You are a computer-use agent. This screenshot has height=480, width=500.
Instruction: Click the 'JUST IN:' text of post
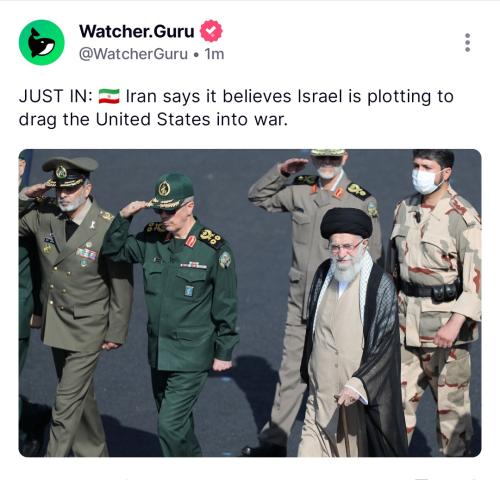tap(56, 96)
